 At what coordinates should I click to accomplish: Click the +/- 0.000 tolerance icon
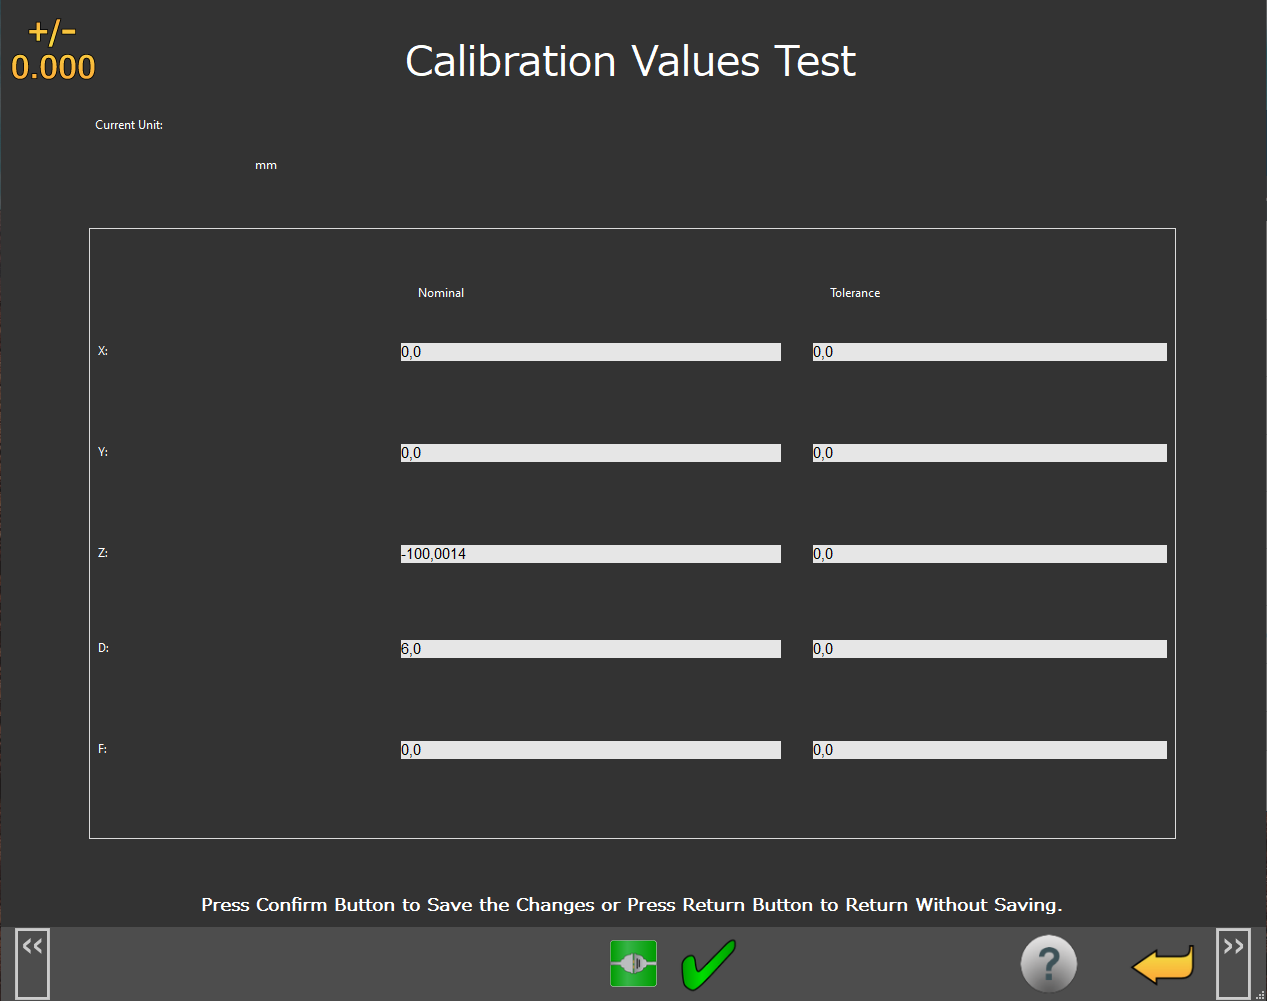point(53,51)
